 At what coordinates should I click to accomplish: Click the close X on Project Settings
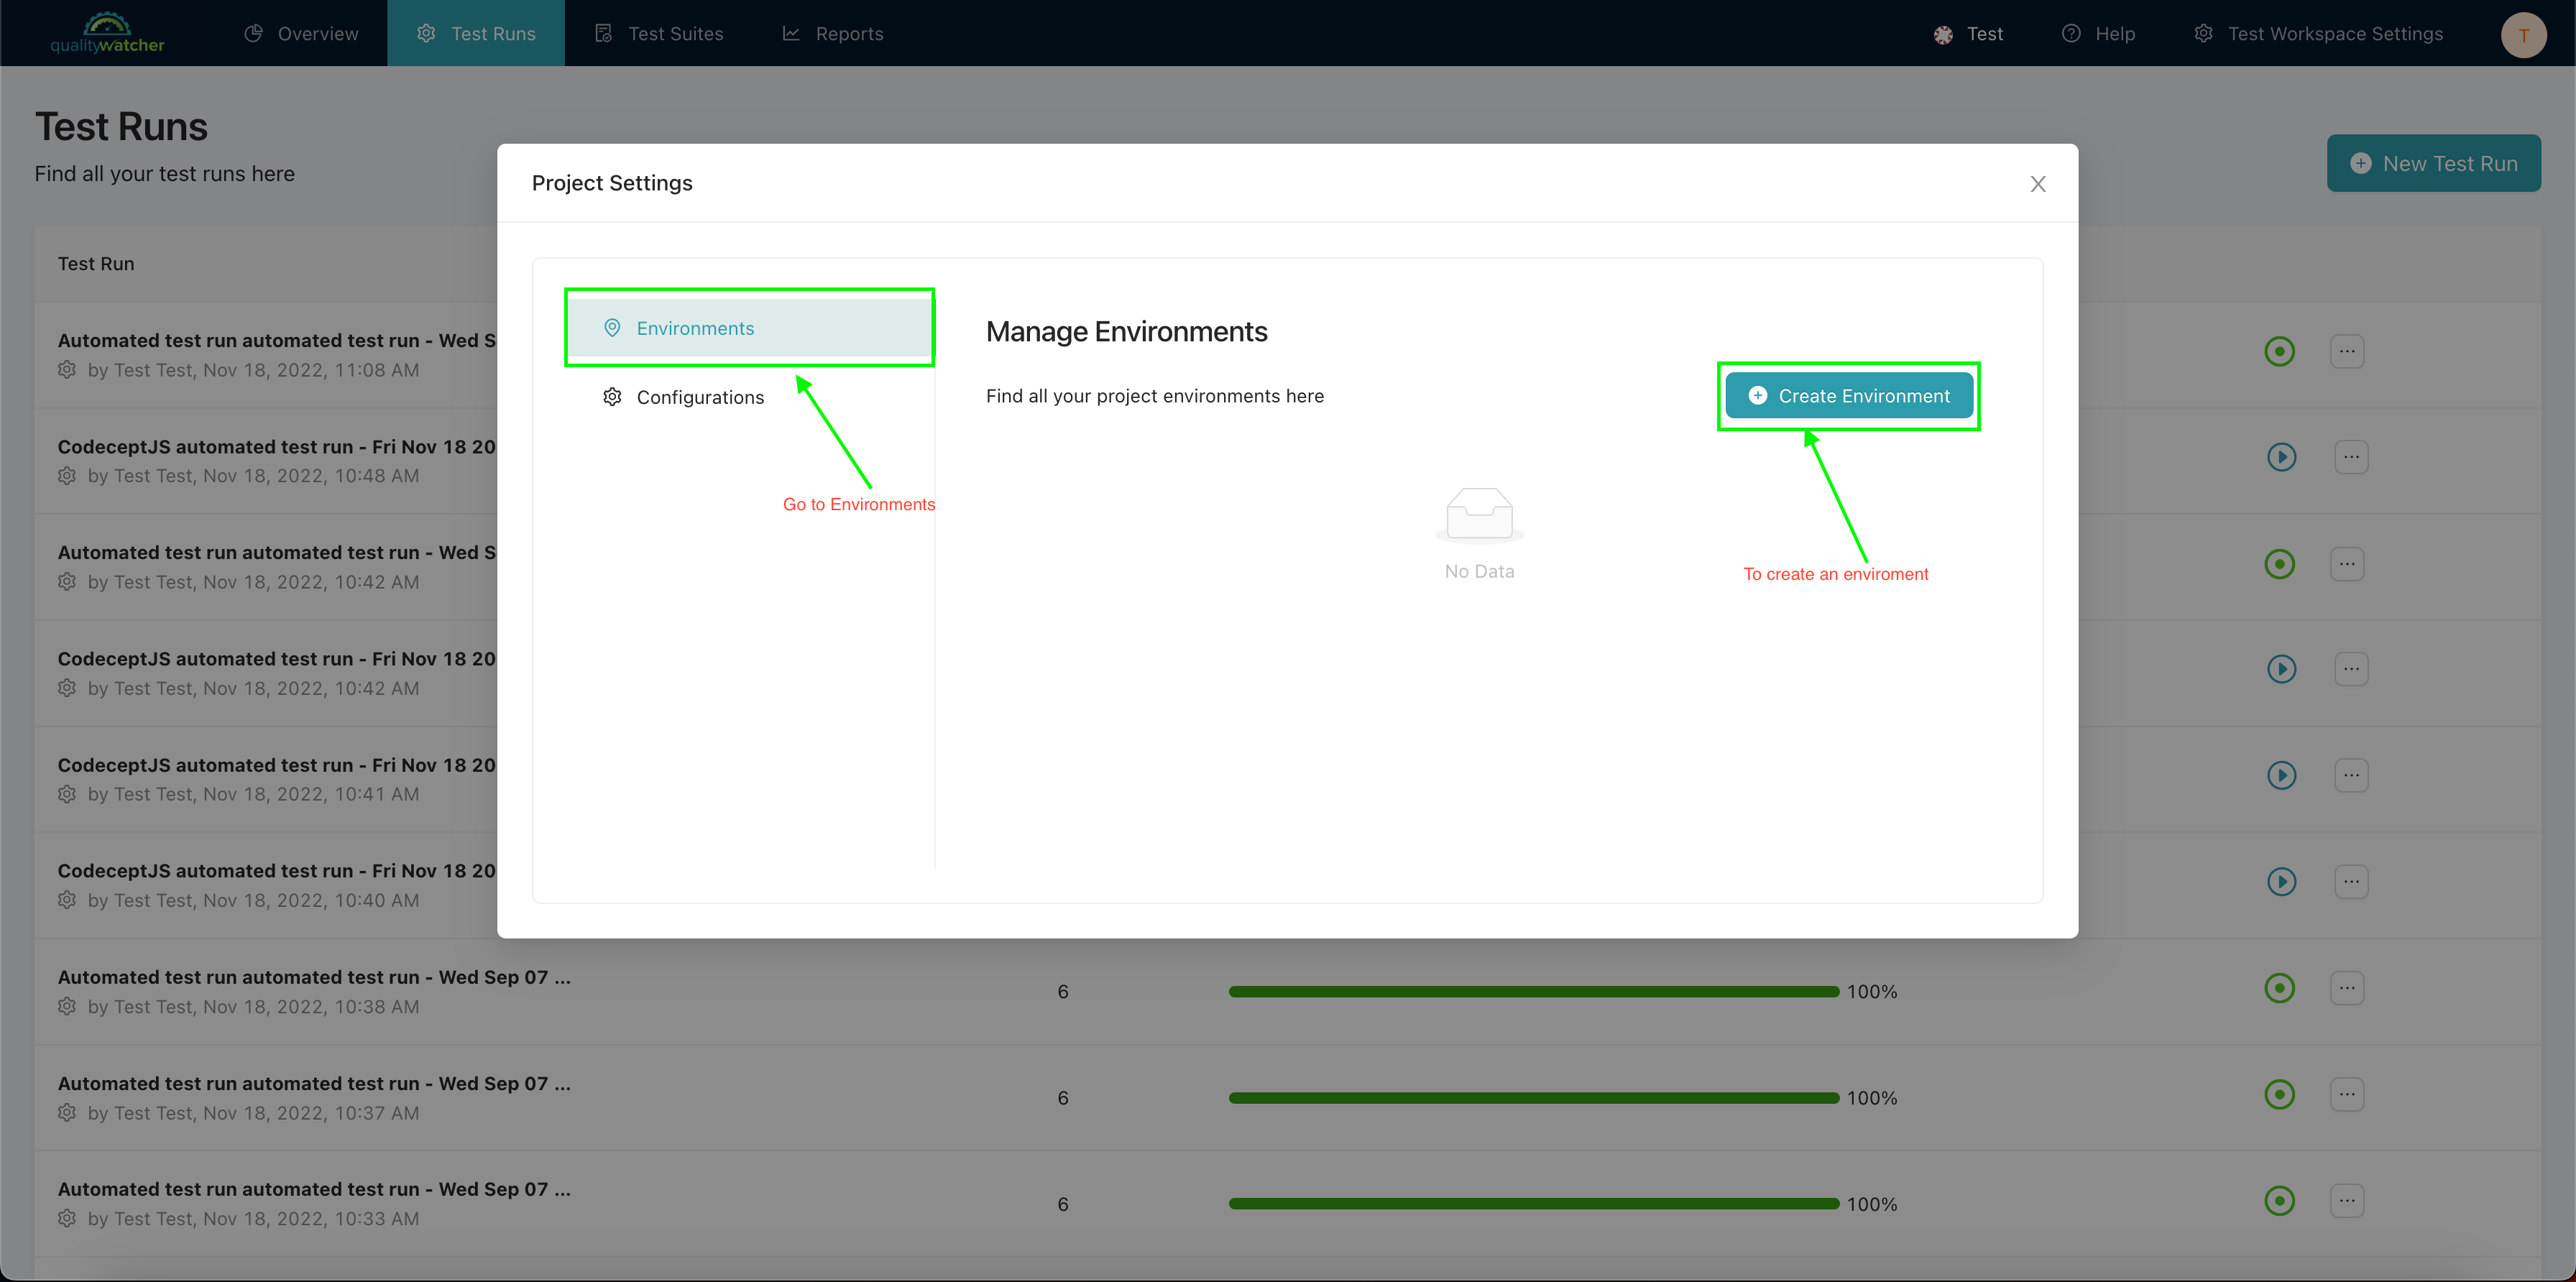pos(2039,184)
